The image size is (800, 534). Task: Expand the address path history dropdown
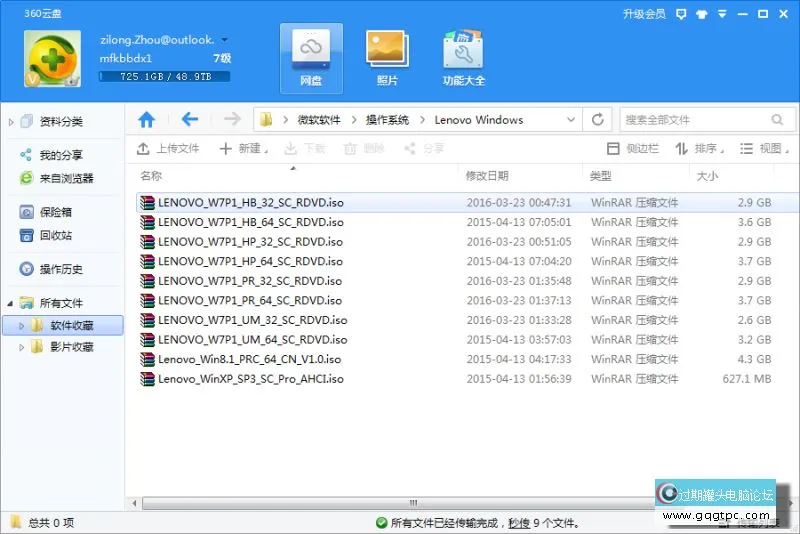click(571, 120)
